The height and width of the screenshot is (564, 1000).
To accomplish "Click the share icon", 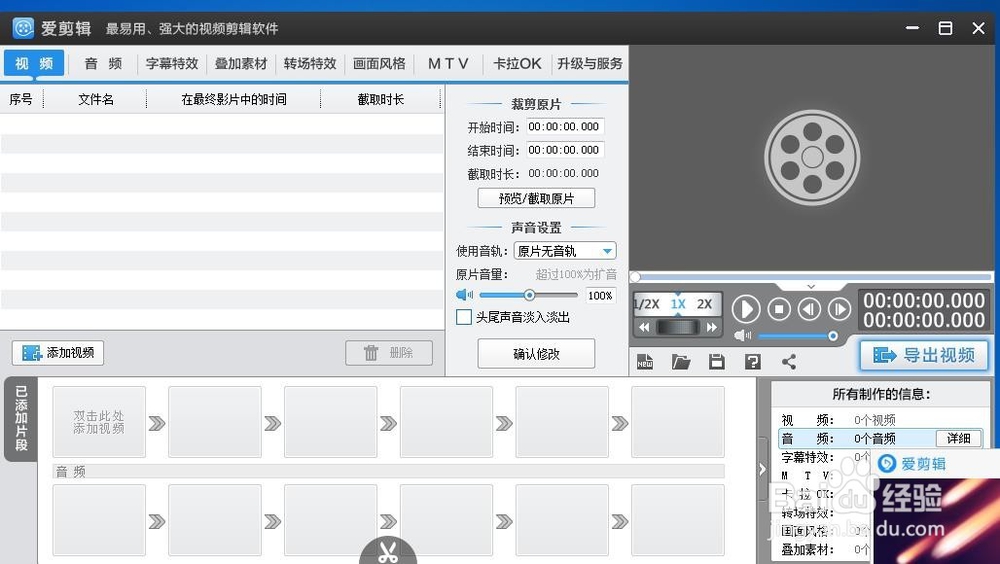I will (x=789, y=362).
